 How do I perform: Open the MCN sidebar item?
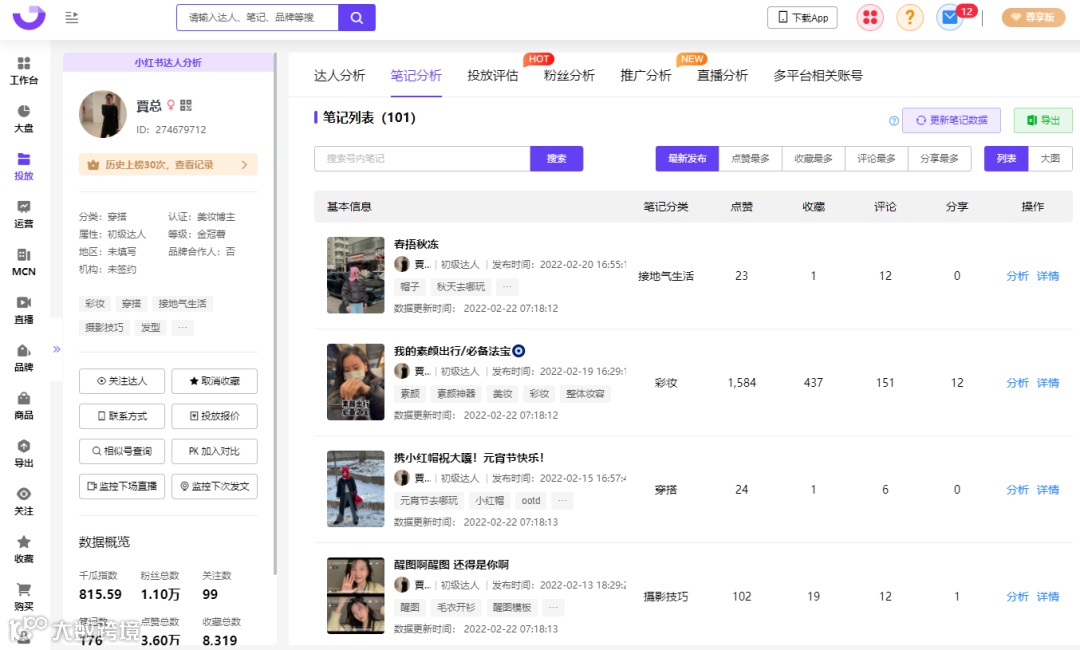click(x=23, y=262)
